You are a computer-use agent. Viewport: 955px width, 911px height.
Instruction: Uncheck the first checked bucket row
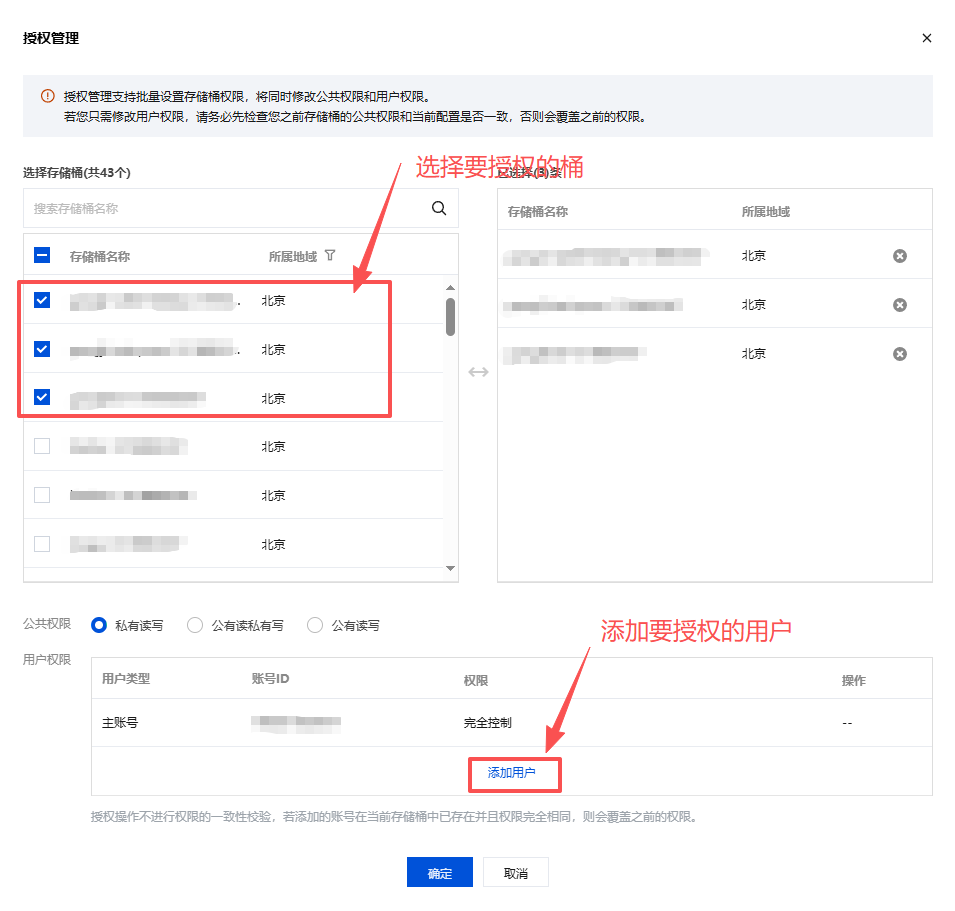point(42,300)
